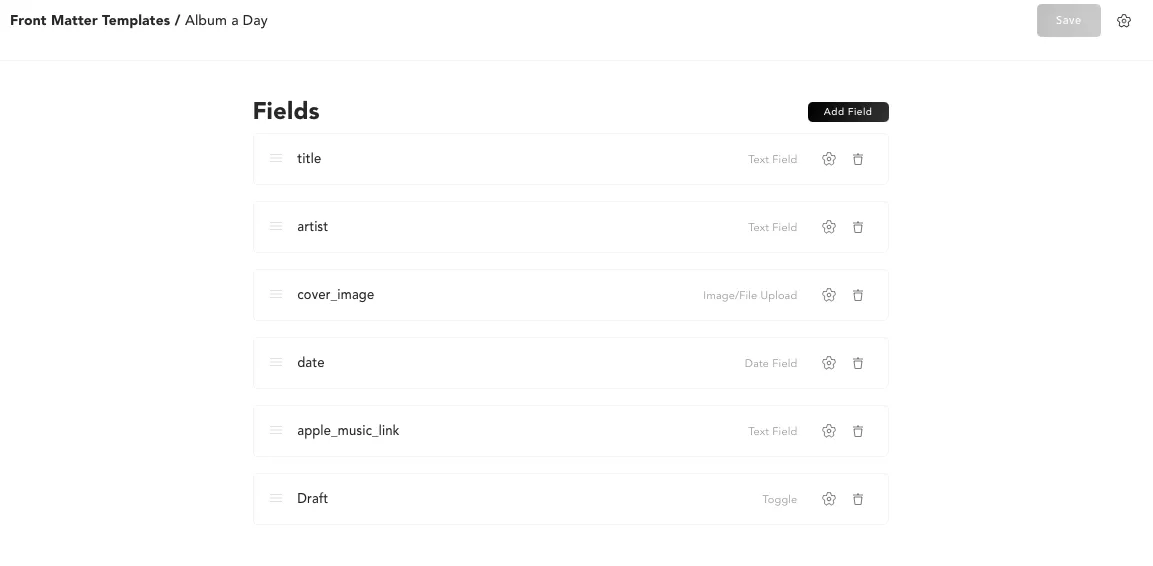Open settings for the Draft toggle field
The width and height of the screenshot is (1153, 566).
pyautogui.click(x=829, y=499)
